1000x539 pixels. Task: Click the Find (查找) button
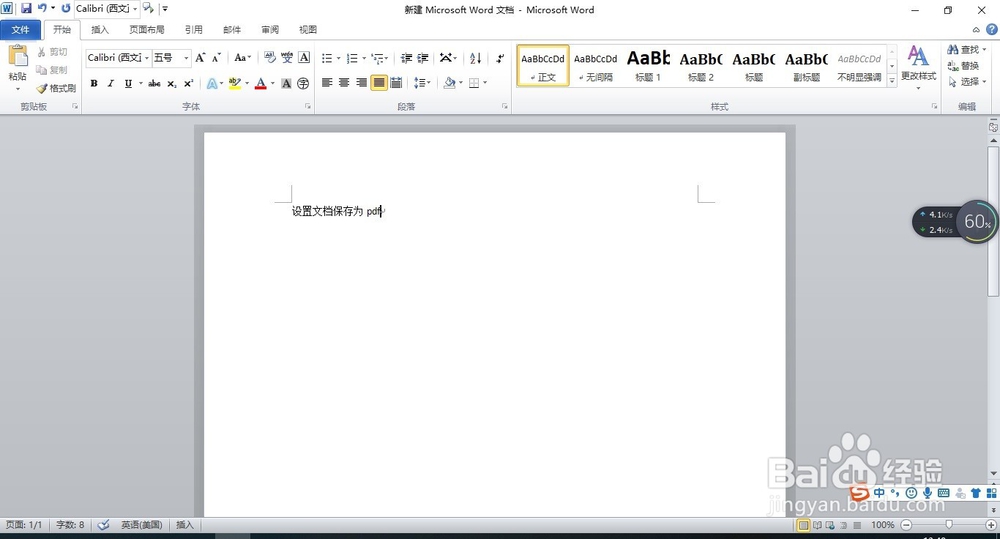tap(966, 50)
